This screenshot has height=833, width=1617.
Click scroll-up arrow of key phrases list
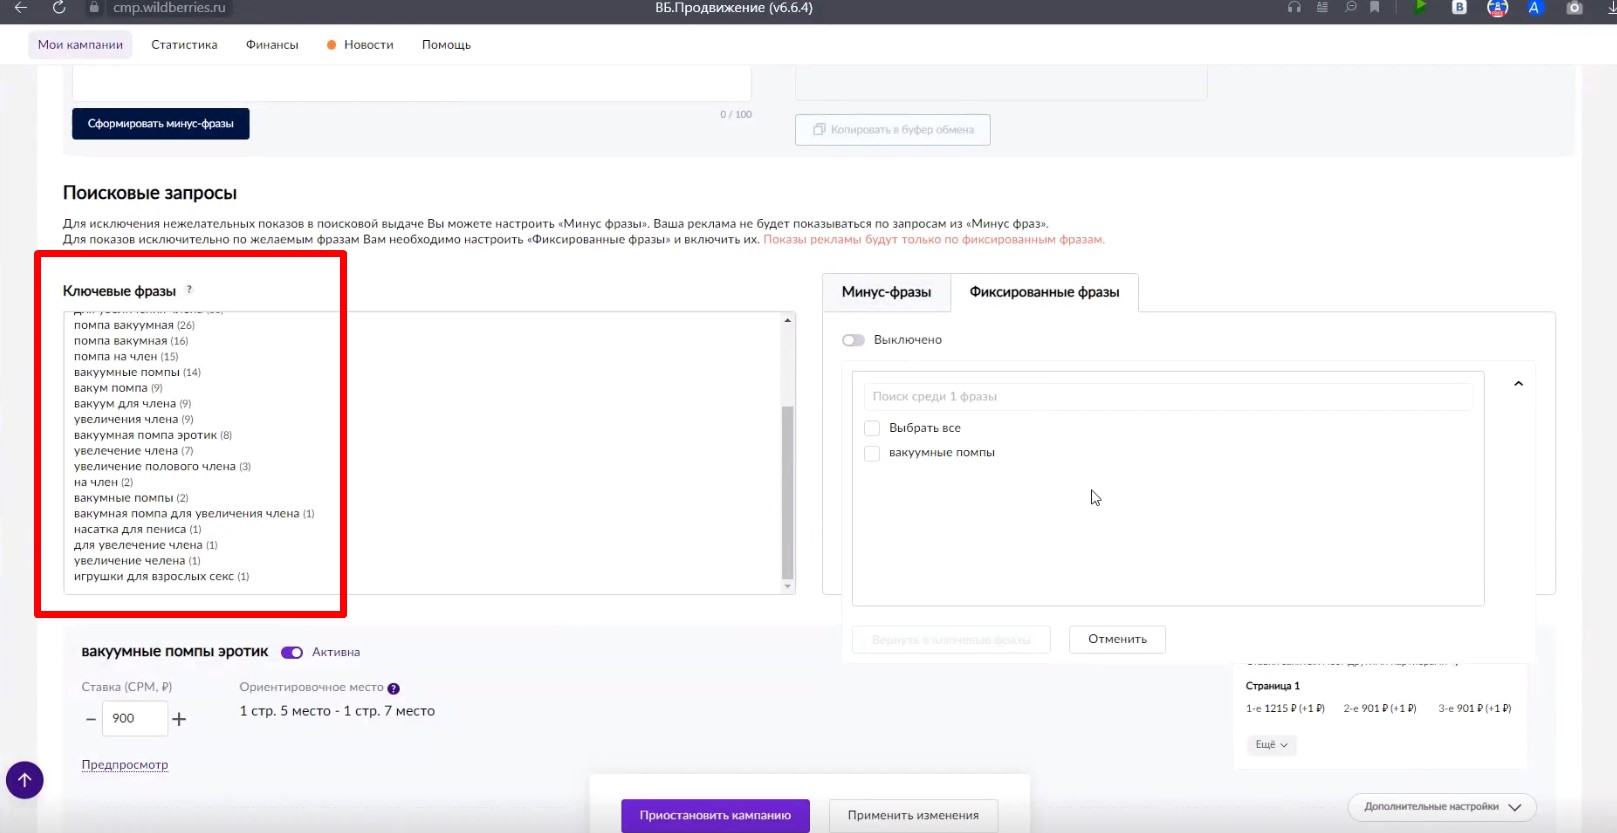click(x=788, y=320)
